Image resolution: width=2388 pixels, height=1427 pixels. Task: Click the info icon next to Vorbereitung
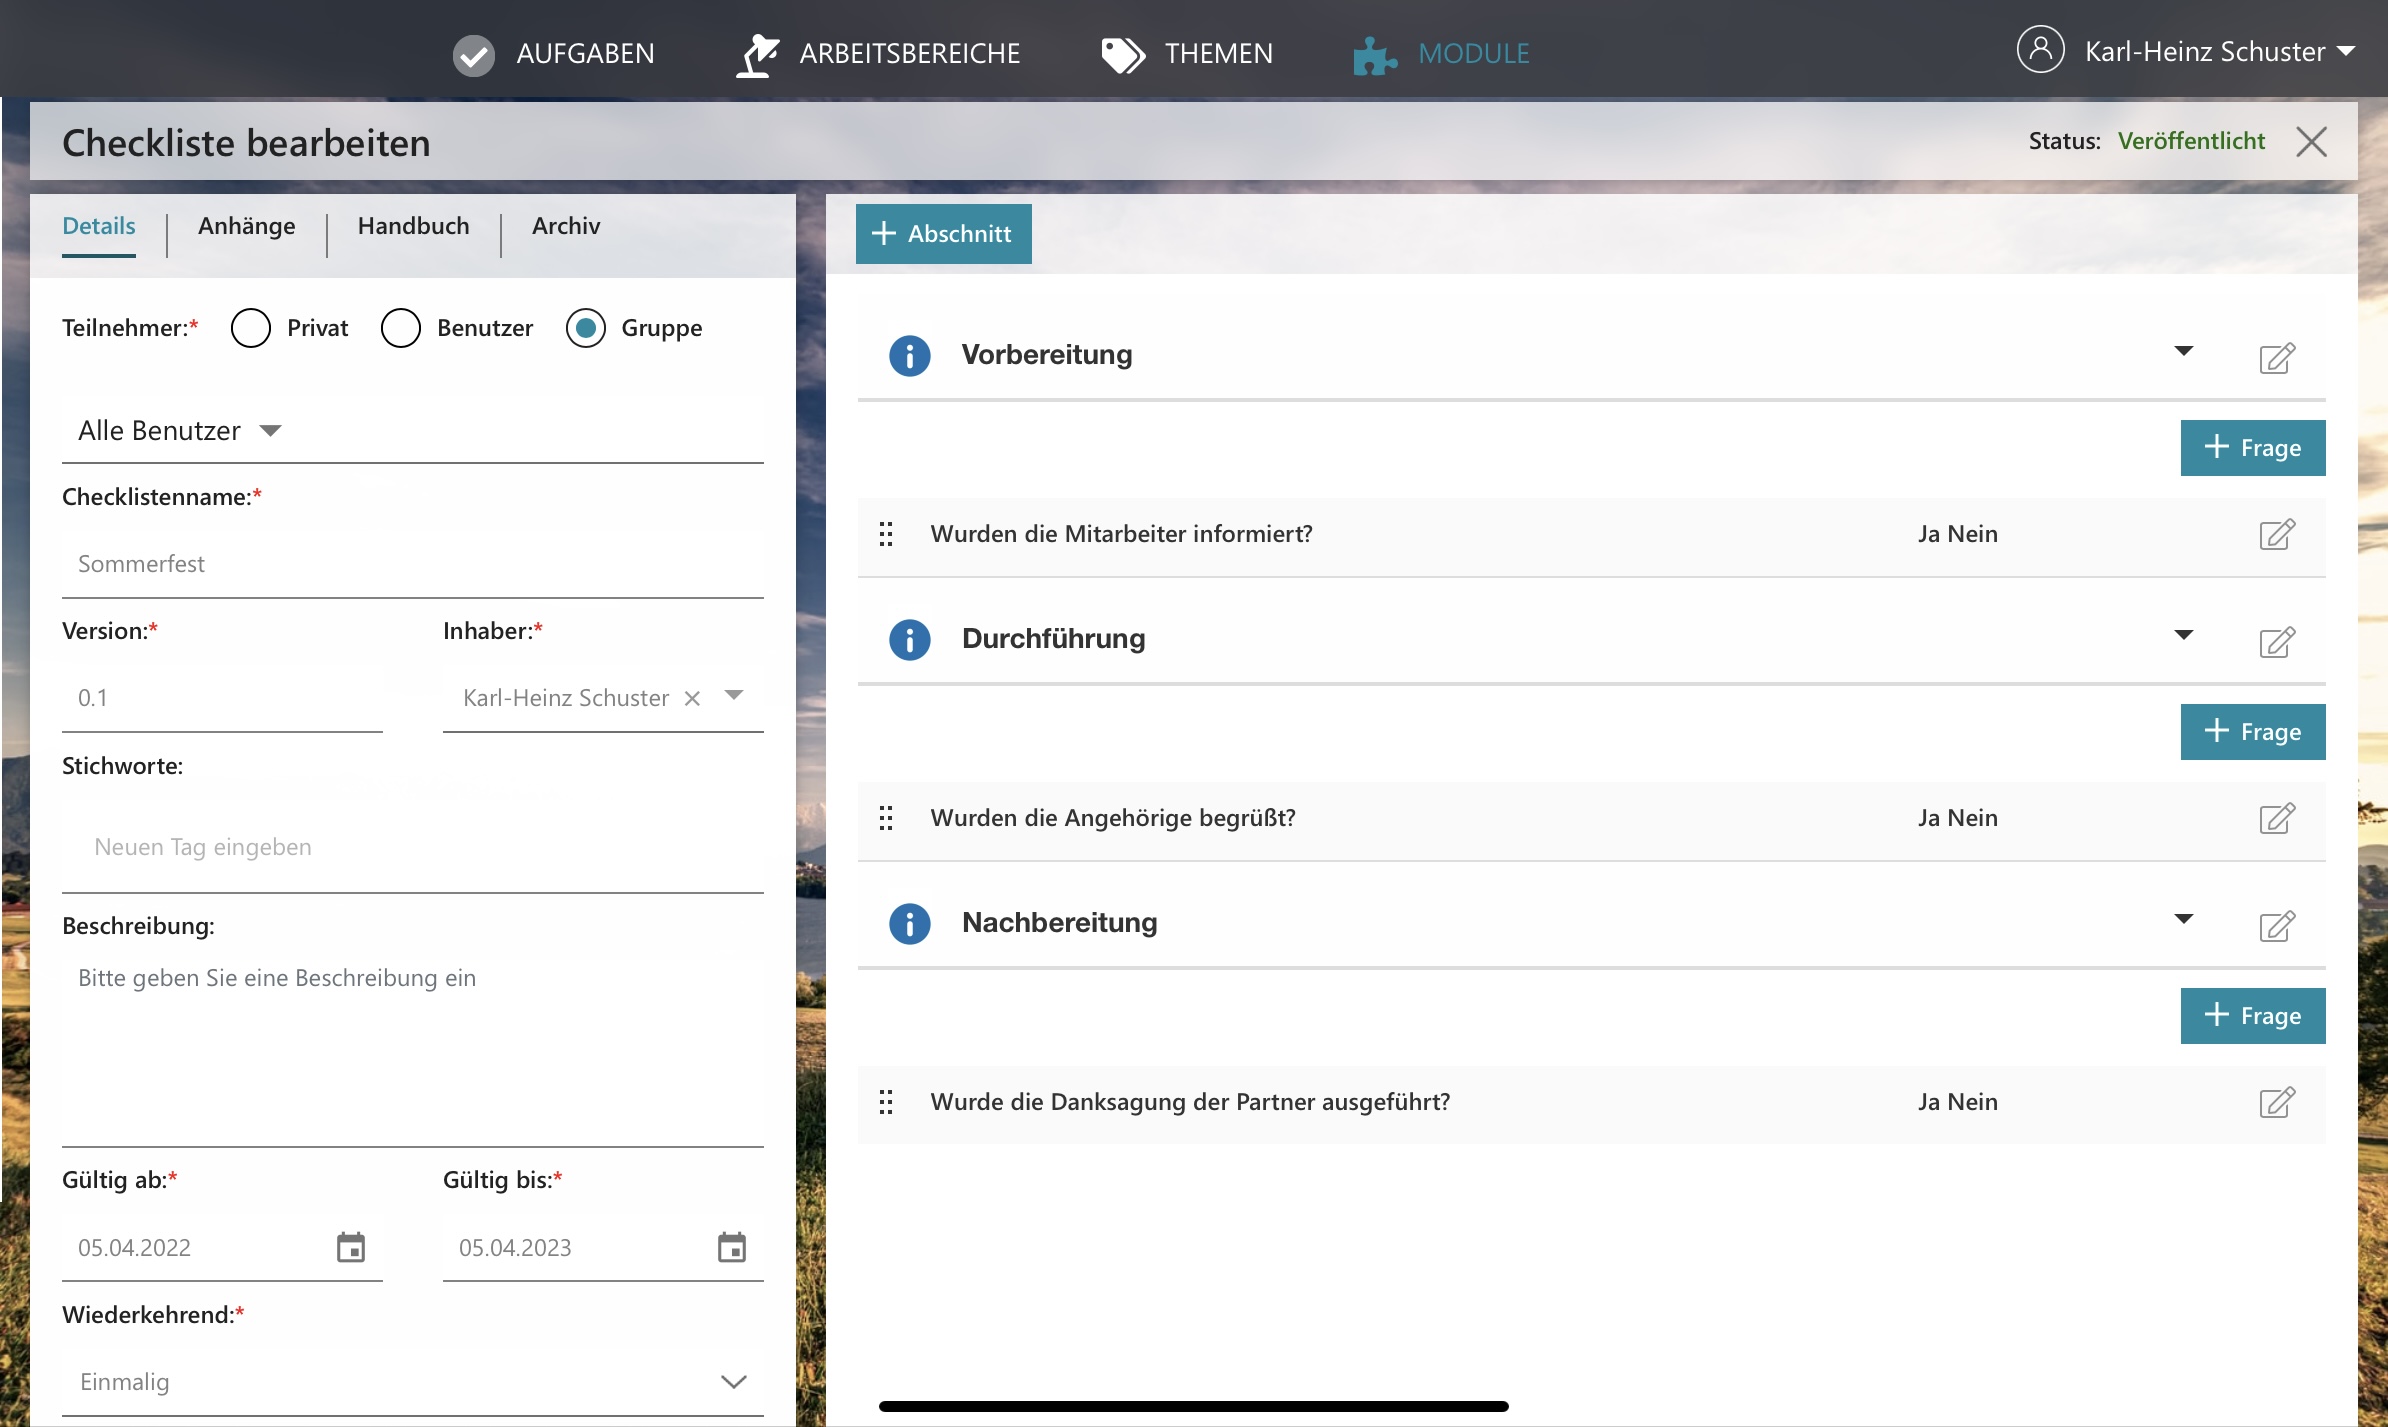[x=909, y=355]
